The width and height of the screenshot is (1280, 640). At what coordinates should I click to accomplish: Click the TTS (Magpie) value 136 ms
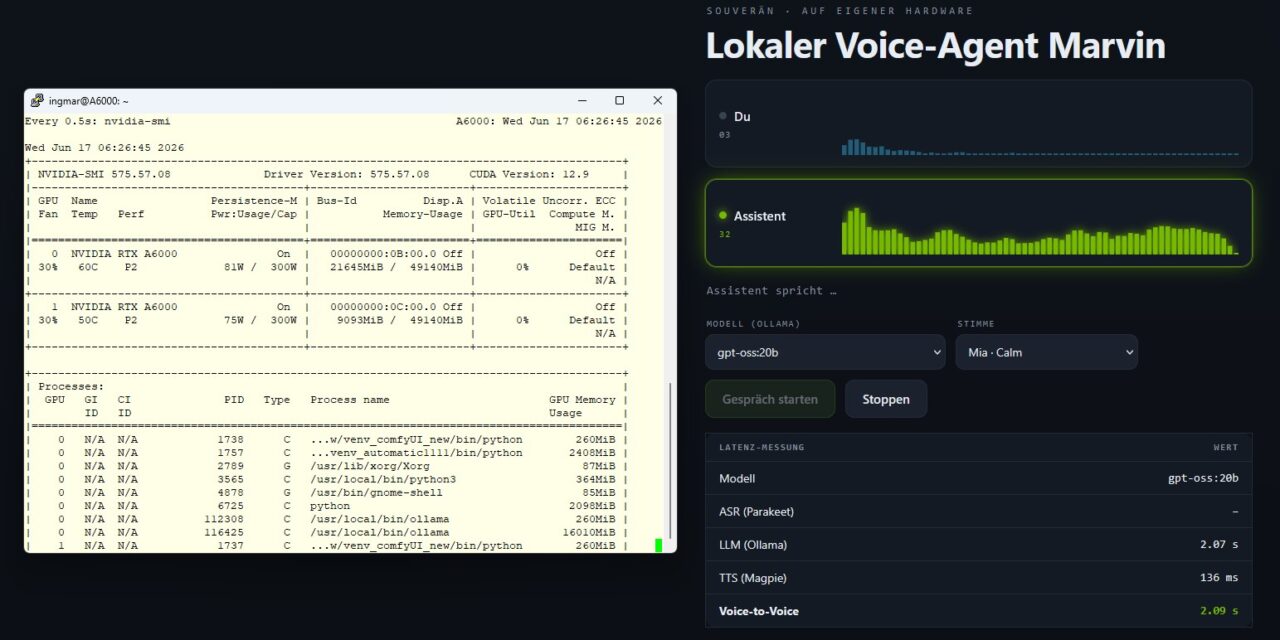[x=1219, y=578]
